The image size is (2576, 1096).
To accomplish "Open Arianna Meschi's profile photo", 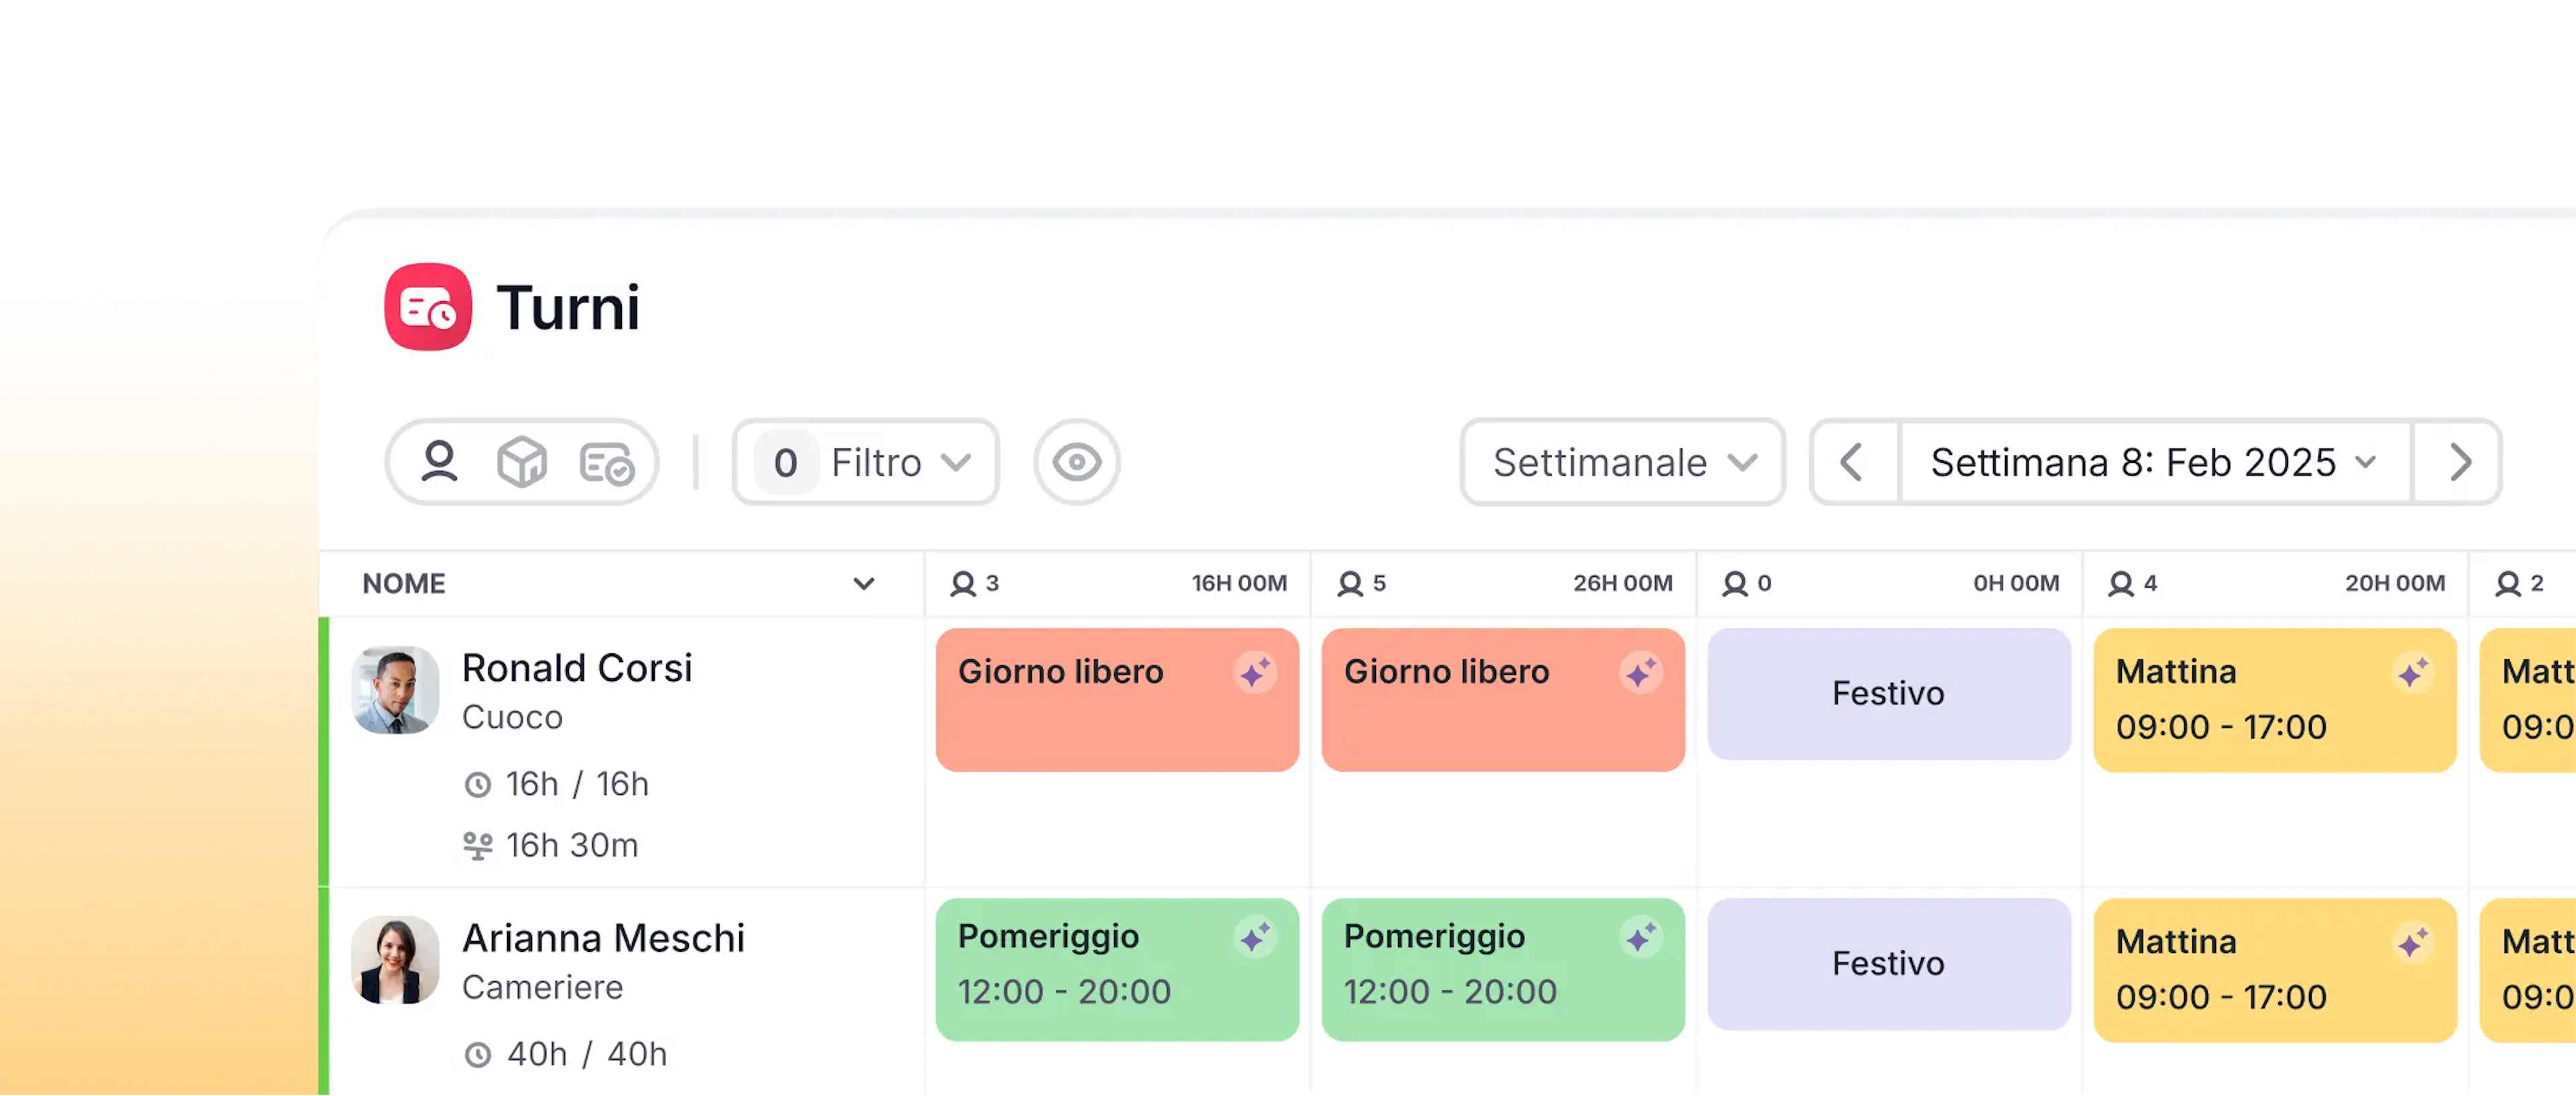I will 396,959.
